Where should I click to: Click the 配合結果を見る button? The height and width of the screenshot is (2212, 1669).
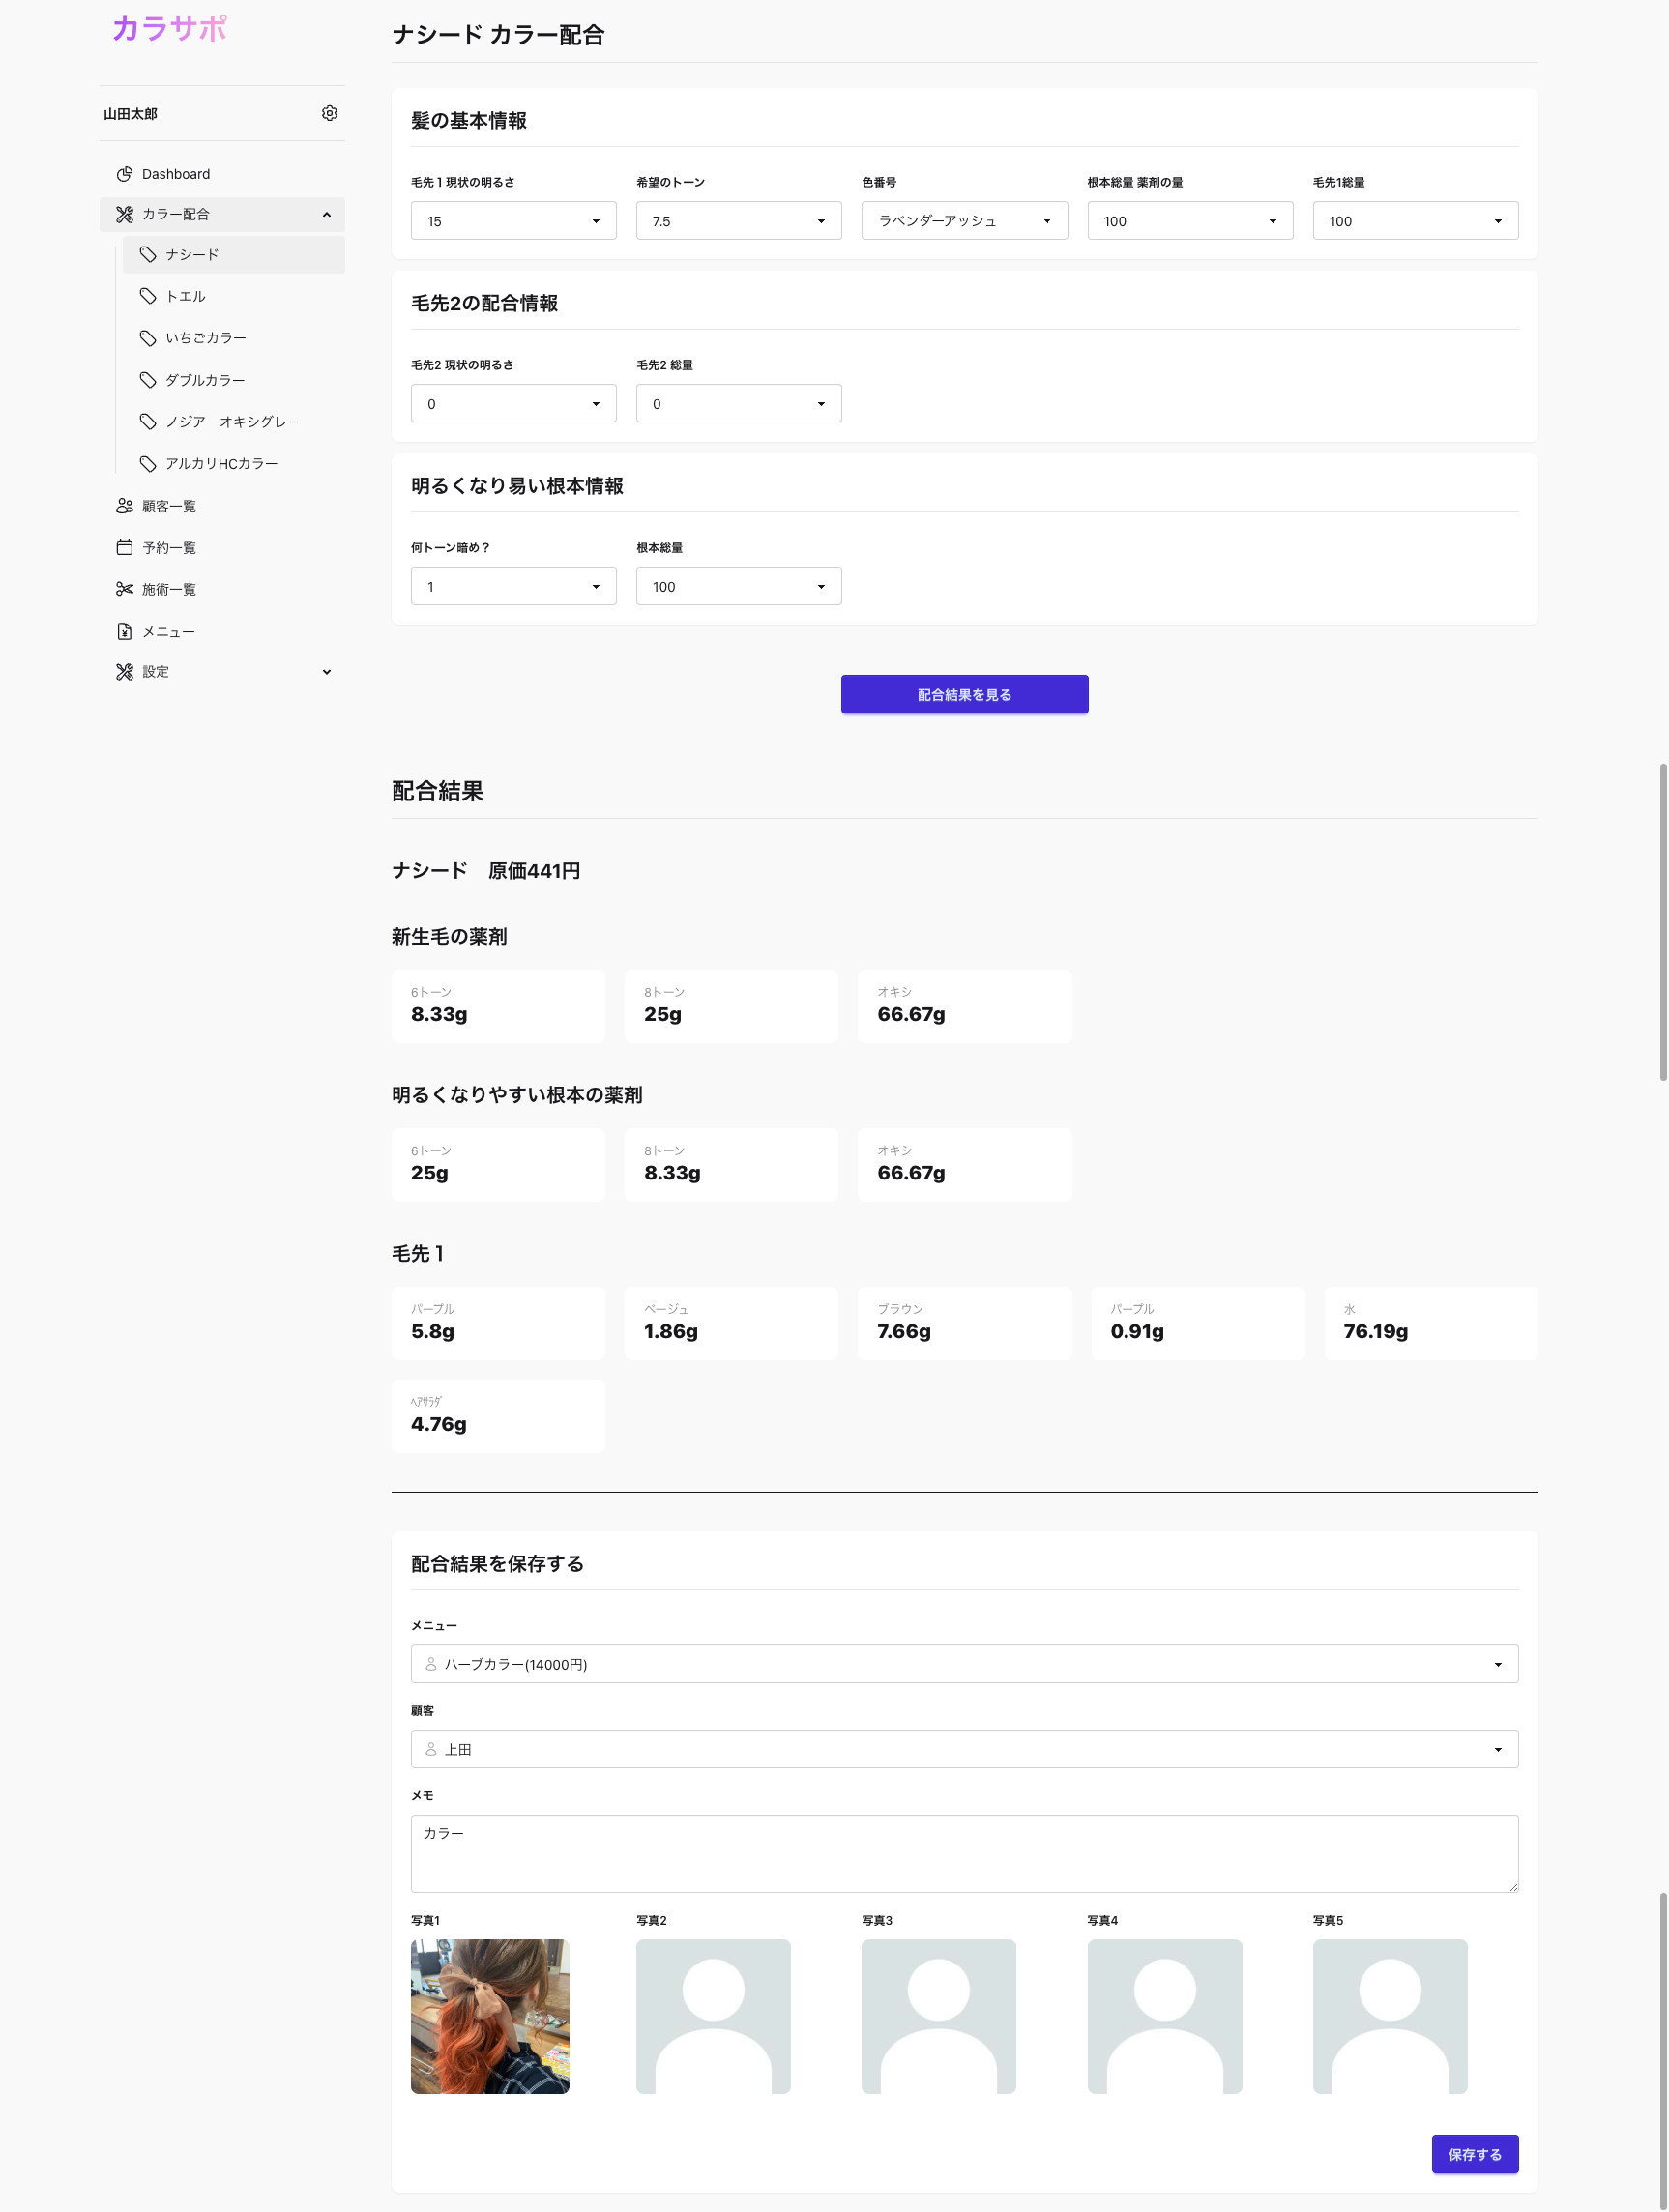964,694
